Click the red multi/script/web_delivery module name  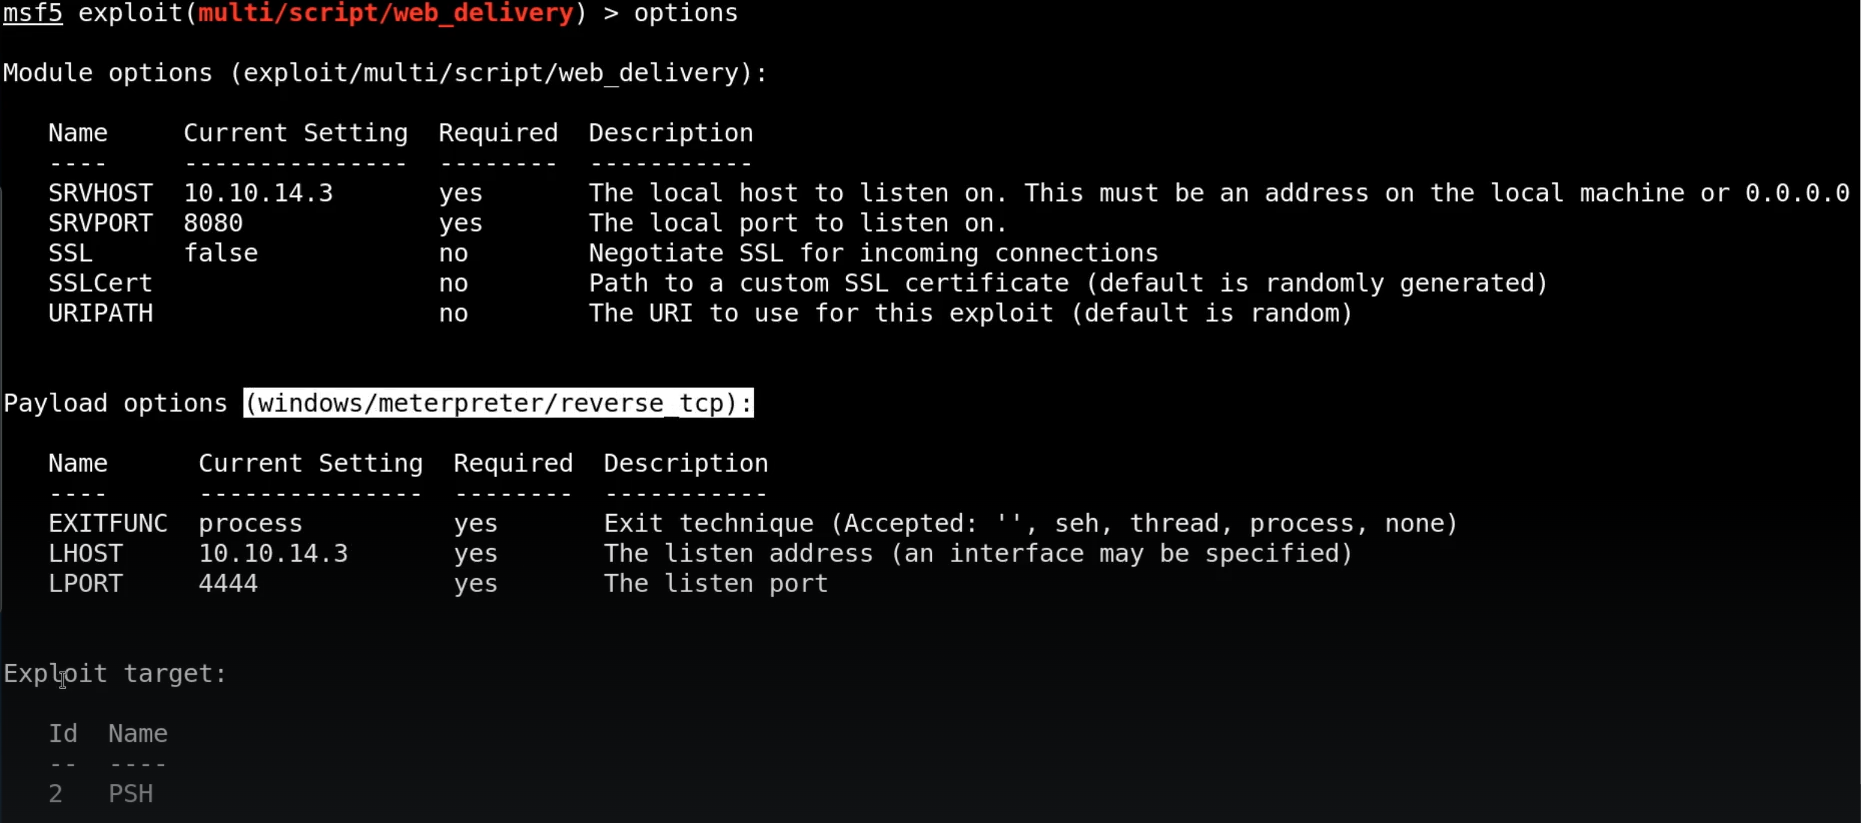click(386, 14)
